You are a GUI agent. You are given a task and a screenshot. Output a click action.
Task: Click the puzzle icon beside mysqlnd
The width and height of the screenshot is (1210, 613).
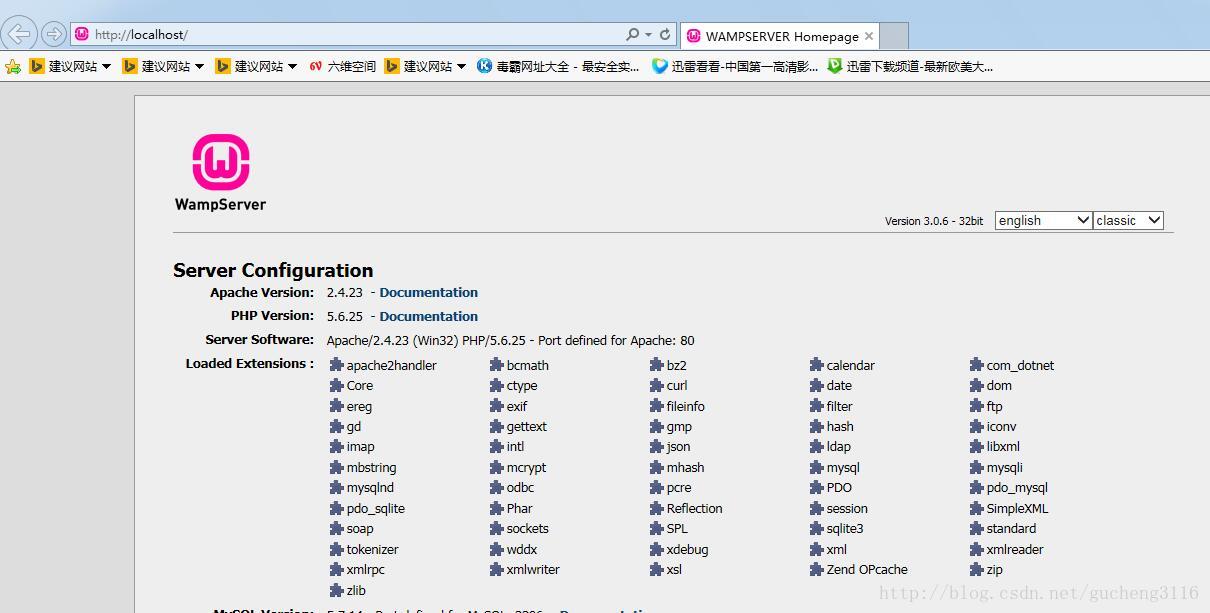click(337, 487)
